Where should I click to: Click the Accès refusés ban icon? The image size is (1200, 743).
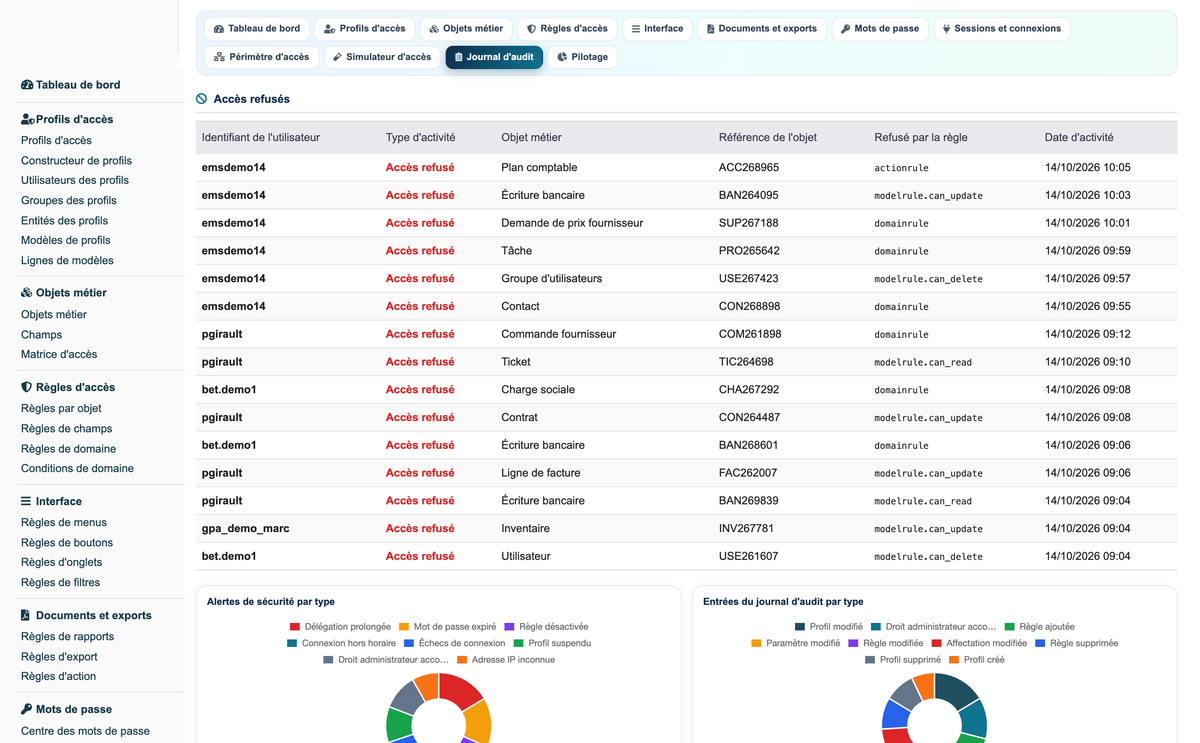tap(202, 99)
